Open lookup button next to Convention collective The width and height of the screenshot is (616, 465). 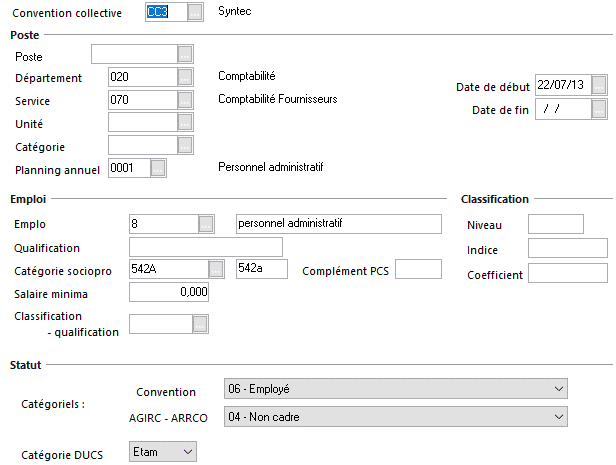[195, 12]
